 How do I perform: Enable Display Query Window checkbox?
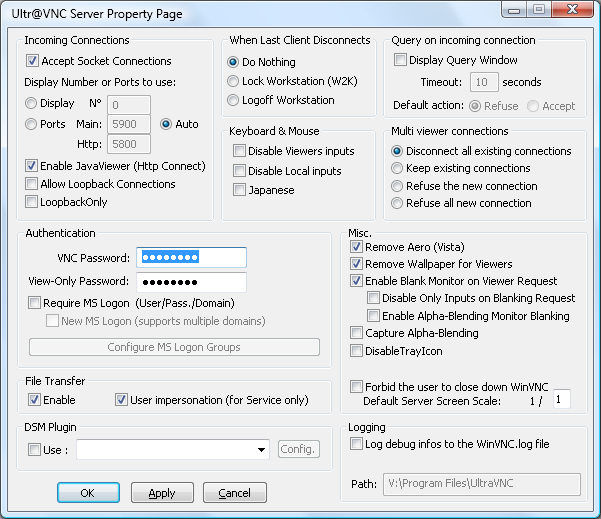pos(399,60)
